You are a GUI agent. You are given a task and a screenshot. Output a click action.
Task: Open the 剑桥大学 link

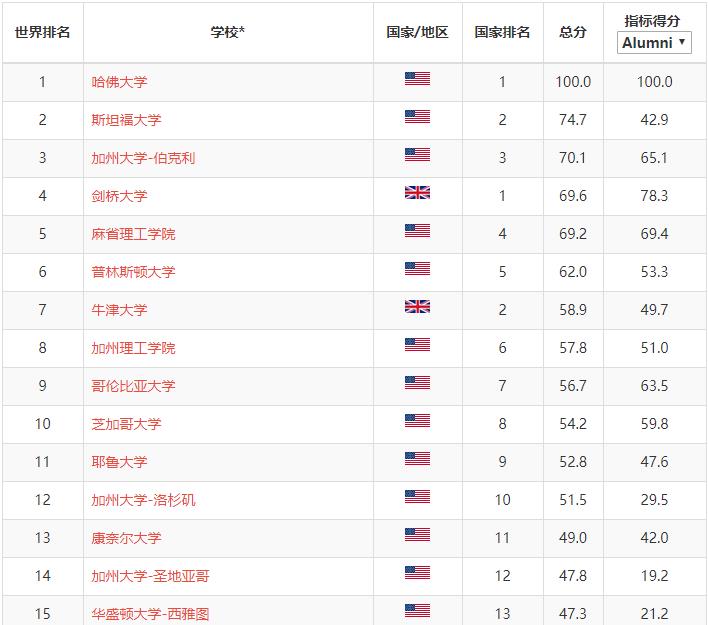click(119, 196)
